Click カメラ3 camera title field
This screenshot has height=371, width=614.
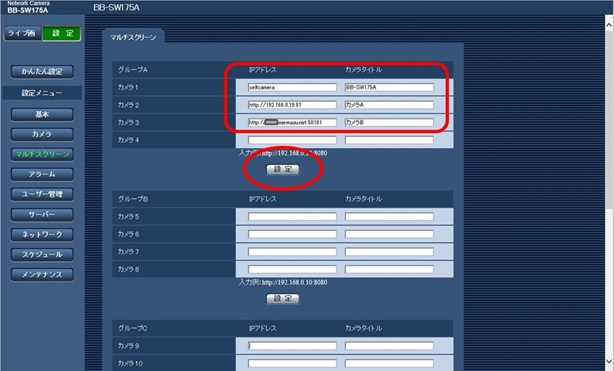pos(389,122)
